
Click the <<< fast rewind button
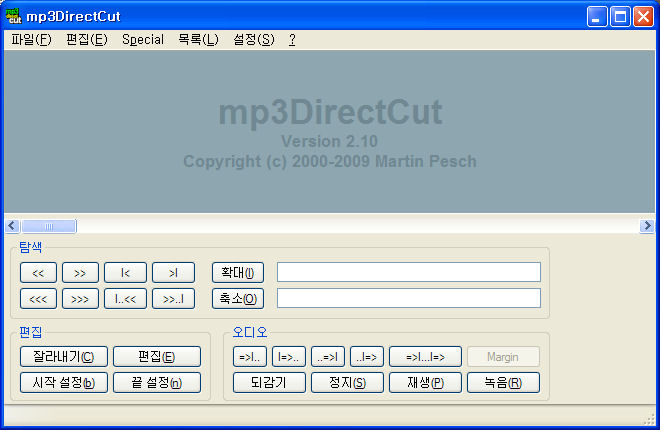click(x=38, y=299)
